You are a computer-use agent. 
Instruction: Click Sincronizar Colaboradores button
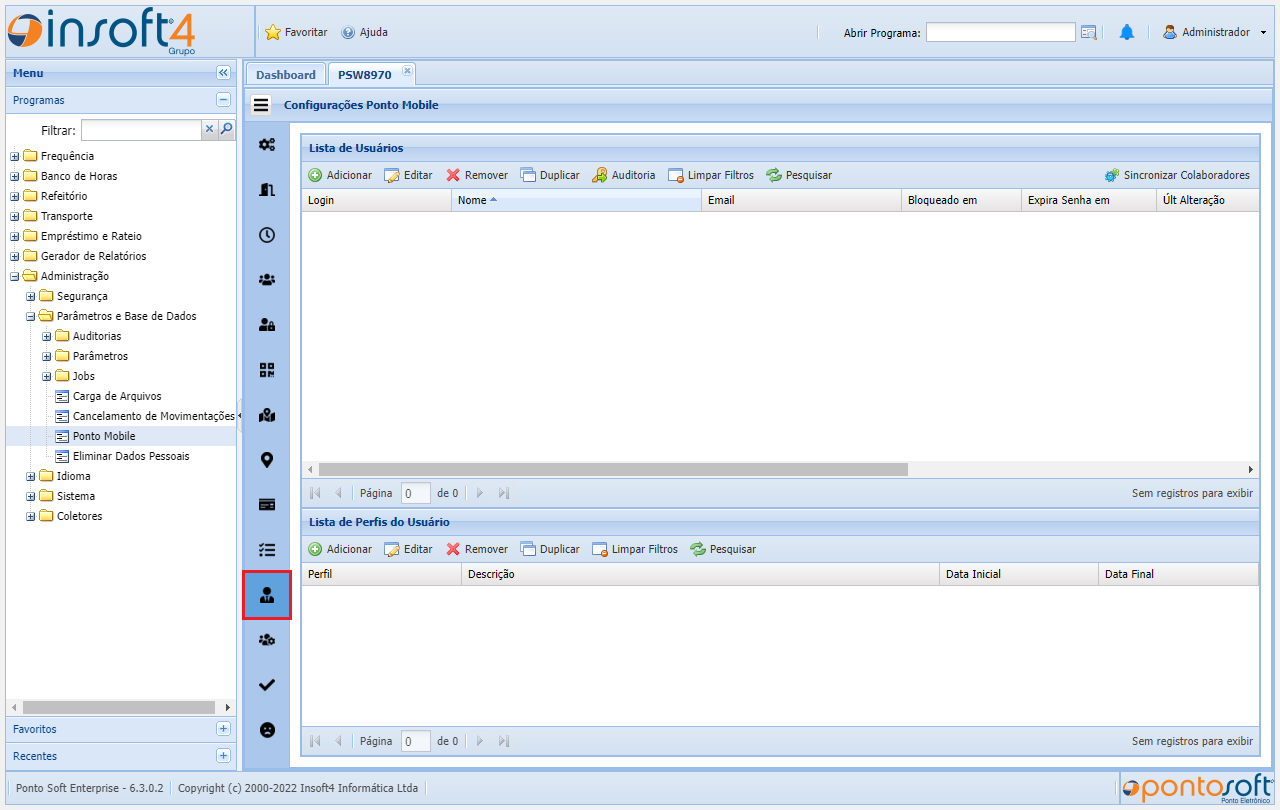(1177, 175)
